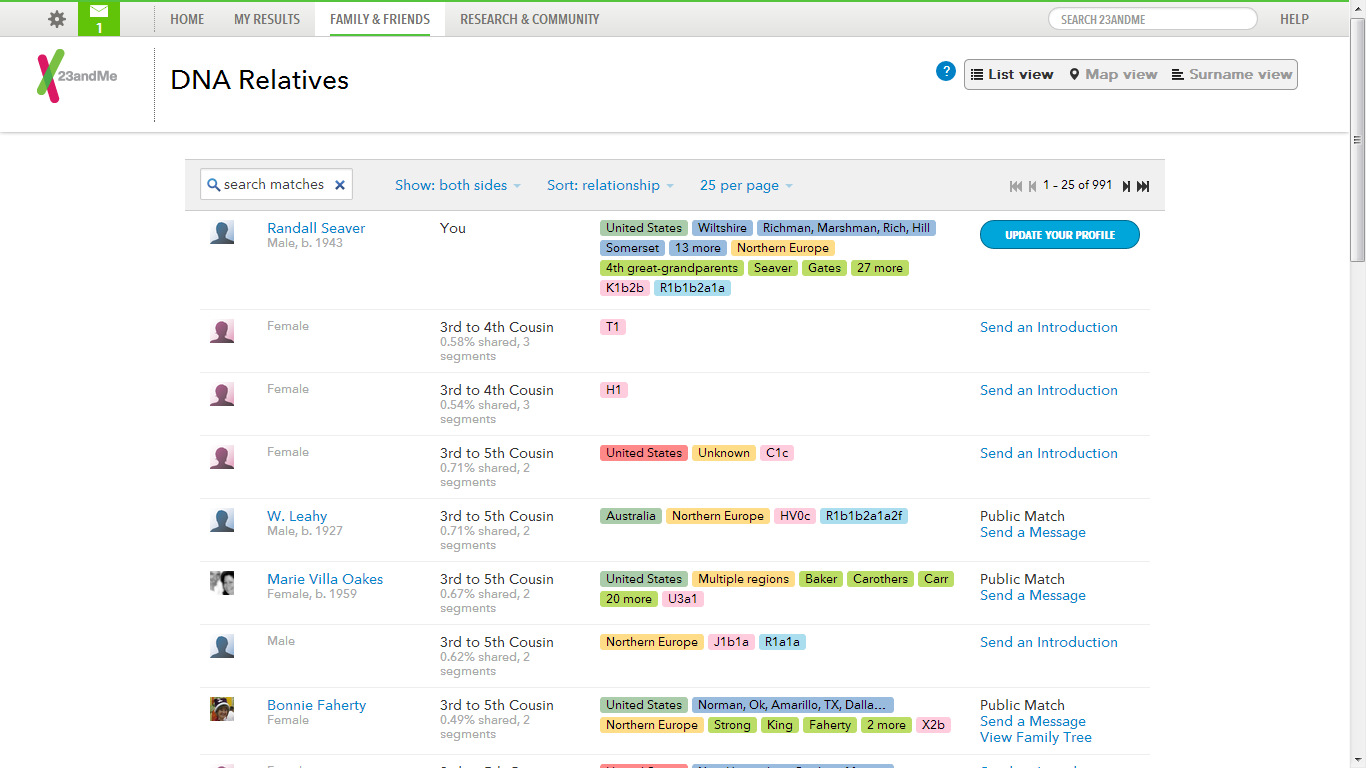The image size is (1366, 768).
Task: Click inside the search matches field
Action: [x=275, y=184]
